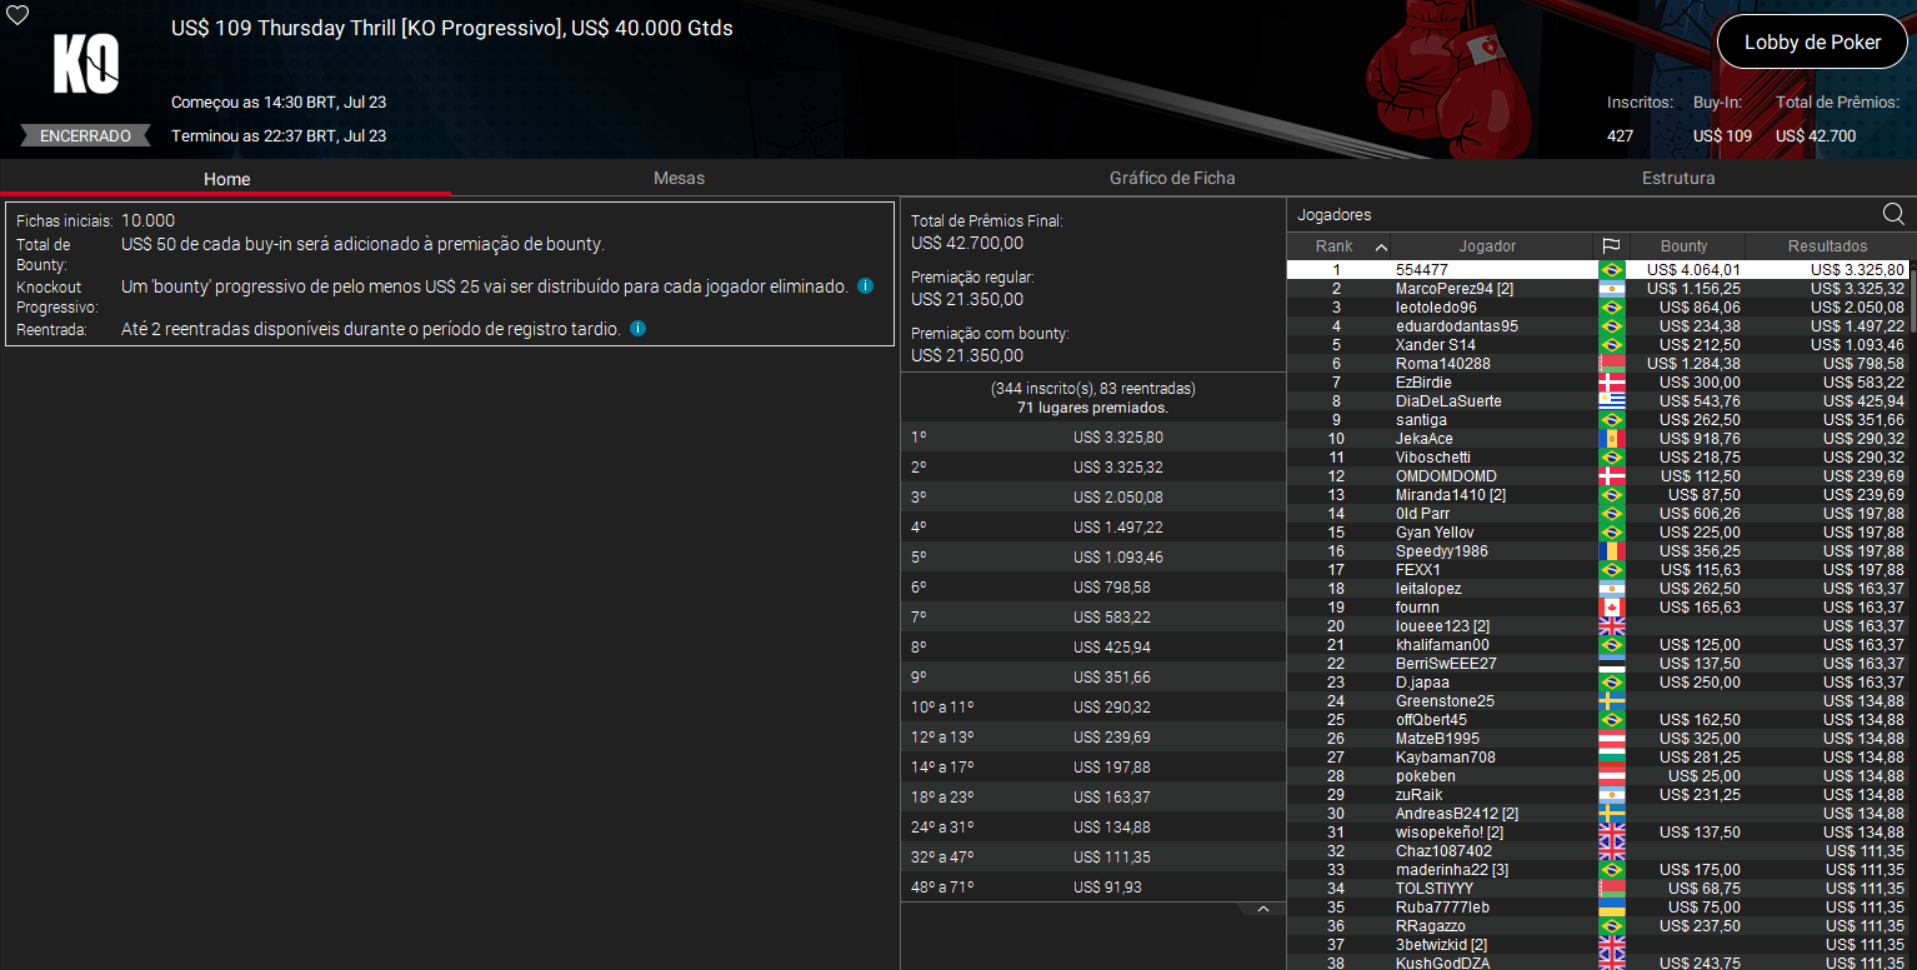Click the info icon beside Reentrada text
Screen dimensions: 1917x970
click(638, 328)
